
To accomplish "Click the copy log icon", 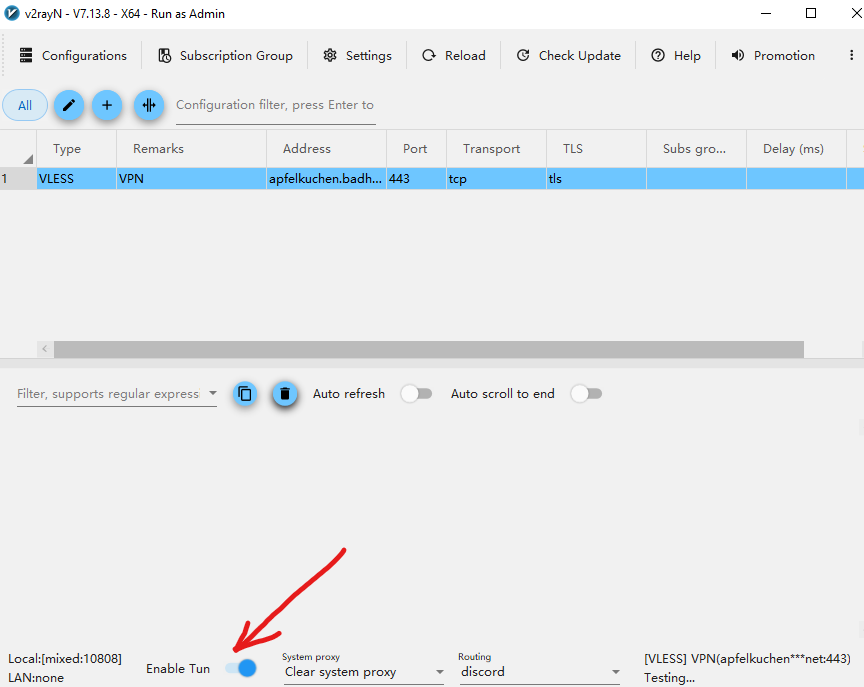I will (245, 394).
